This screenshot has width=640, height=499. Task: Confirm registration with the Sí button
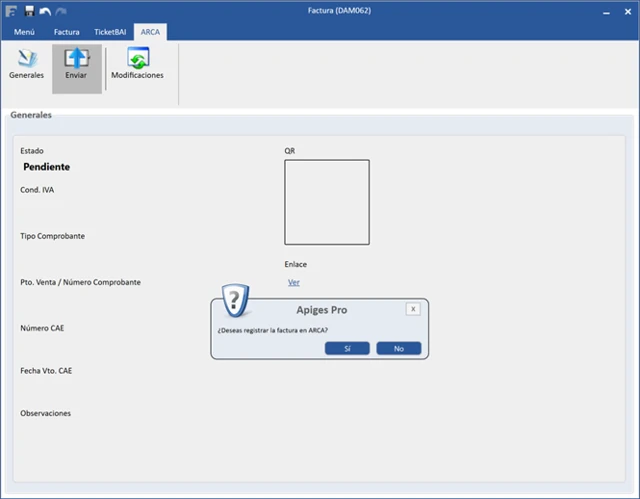347,348
